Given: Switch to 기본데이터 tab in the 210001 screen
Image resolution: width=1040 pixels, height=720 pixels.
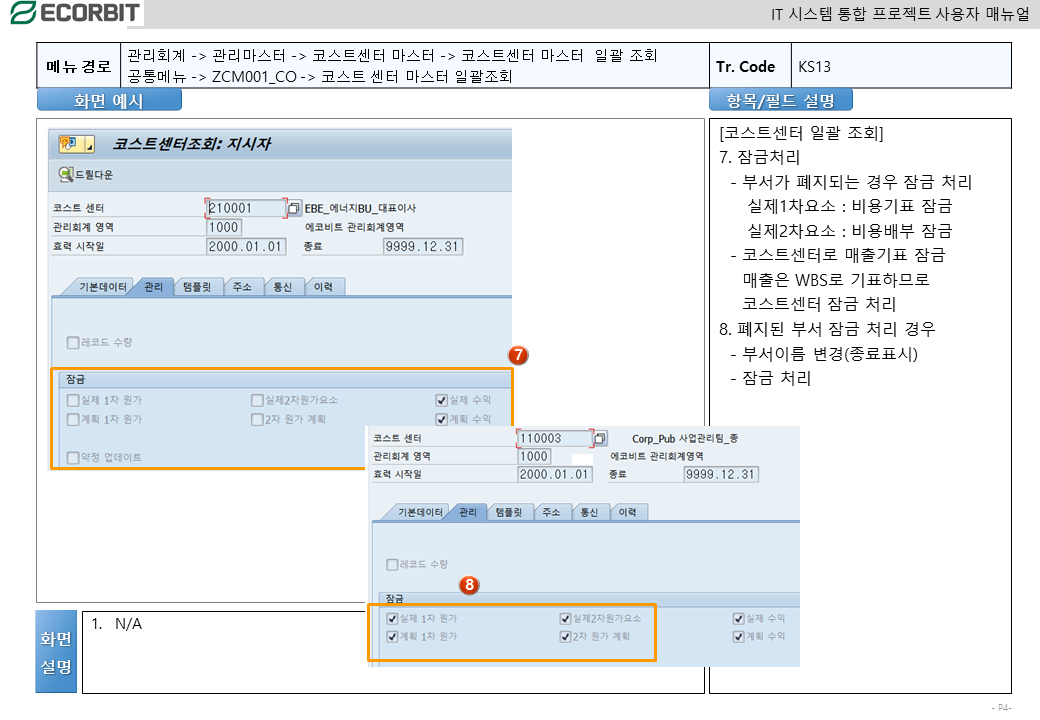Looking at the screenshot, I should pos(102,287).
